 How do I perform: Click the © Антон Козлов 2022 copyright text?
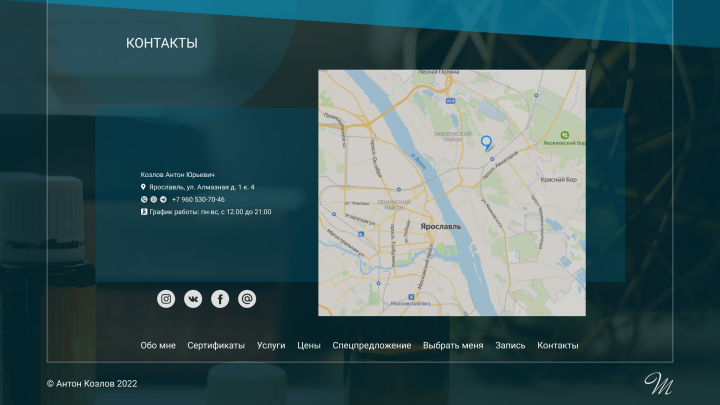[92, 383]
